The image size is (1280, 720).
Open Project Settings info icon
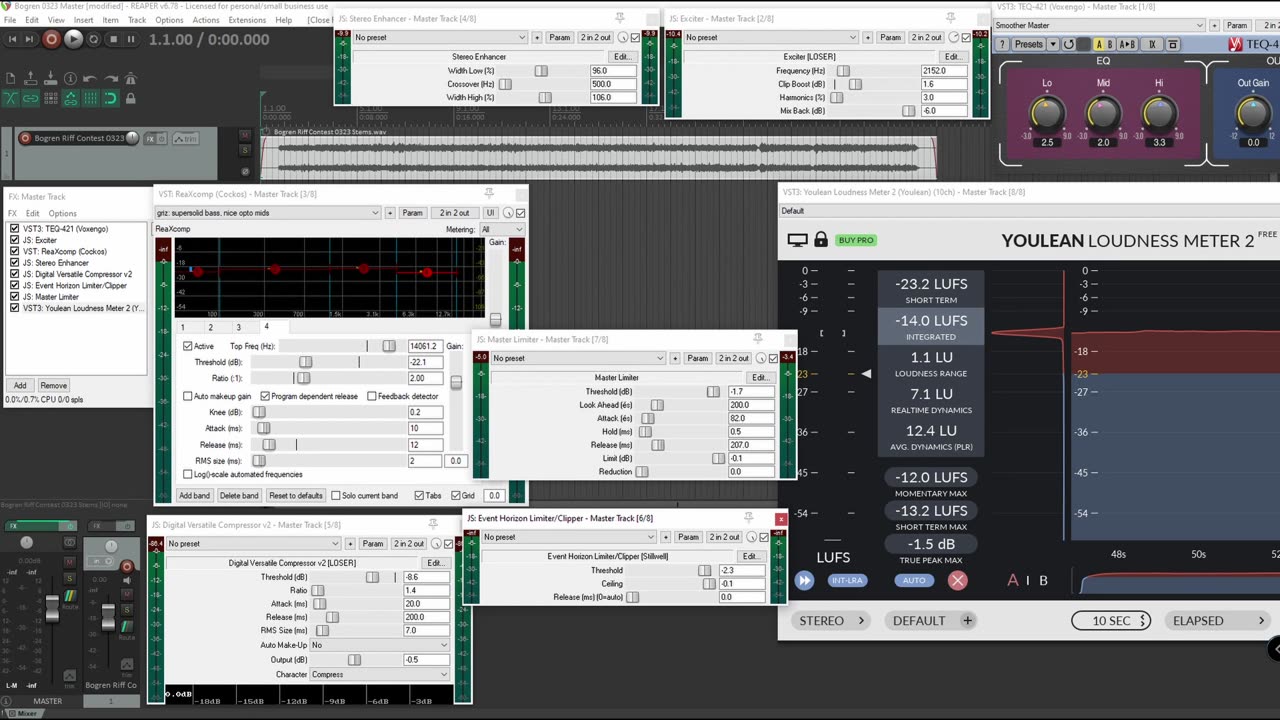coord(70,79)
